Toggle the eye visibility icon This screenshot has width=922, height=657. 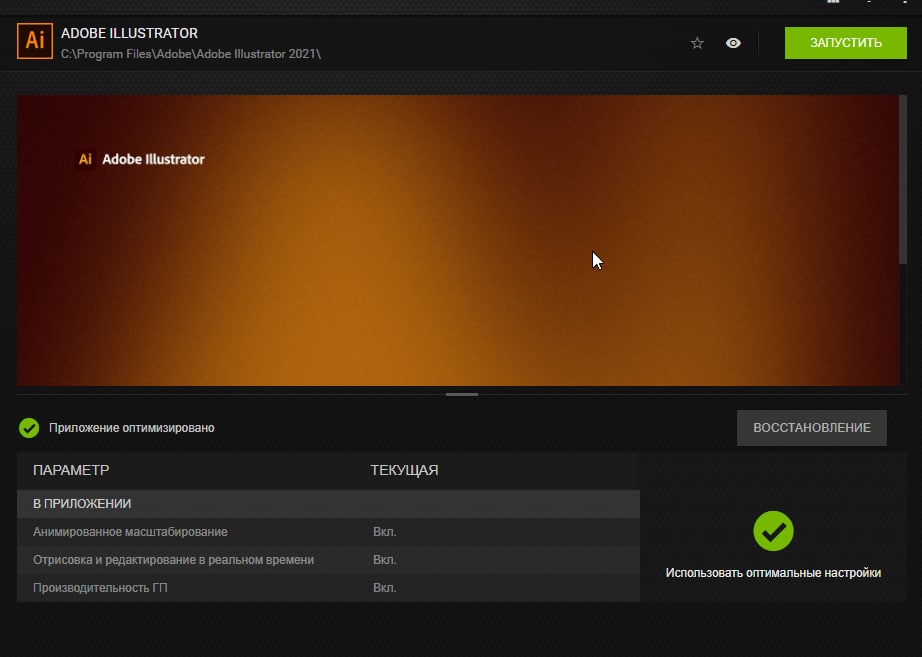coord(733,43)
